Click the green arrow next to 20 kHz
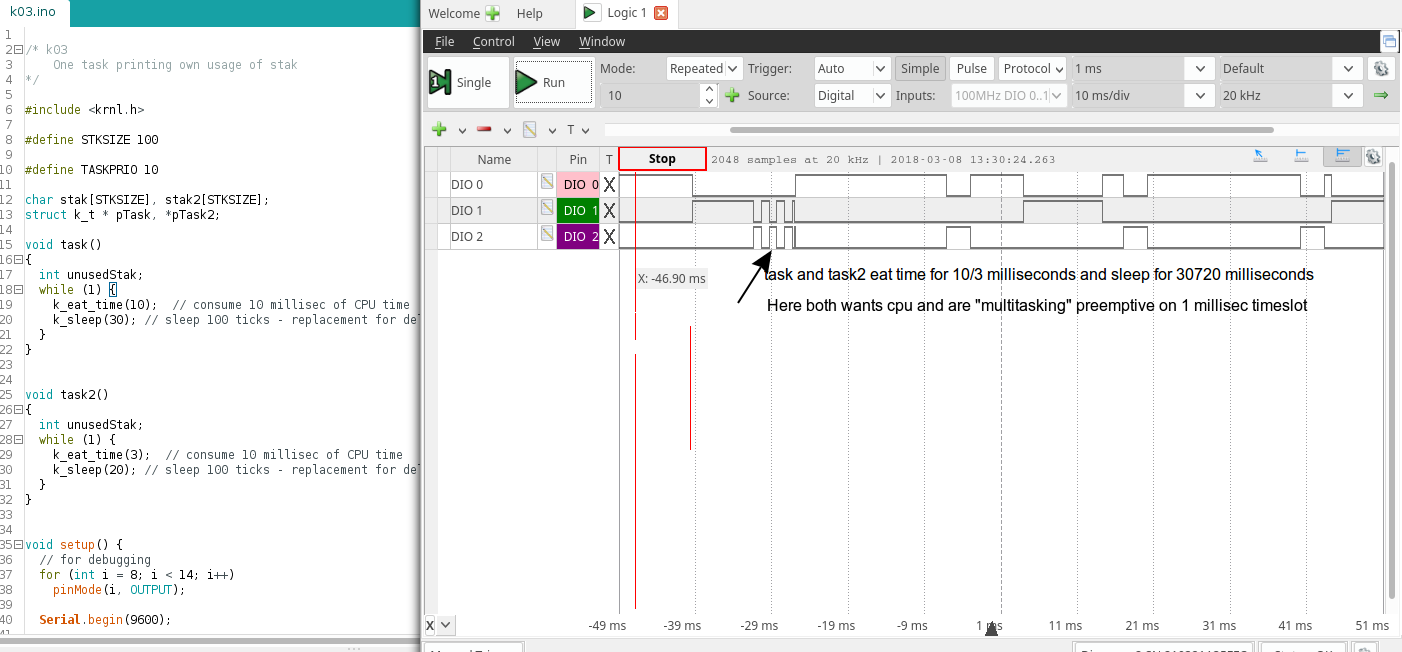 point(1381,96)
